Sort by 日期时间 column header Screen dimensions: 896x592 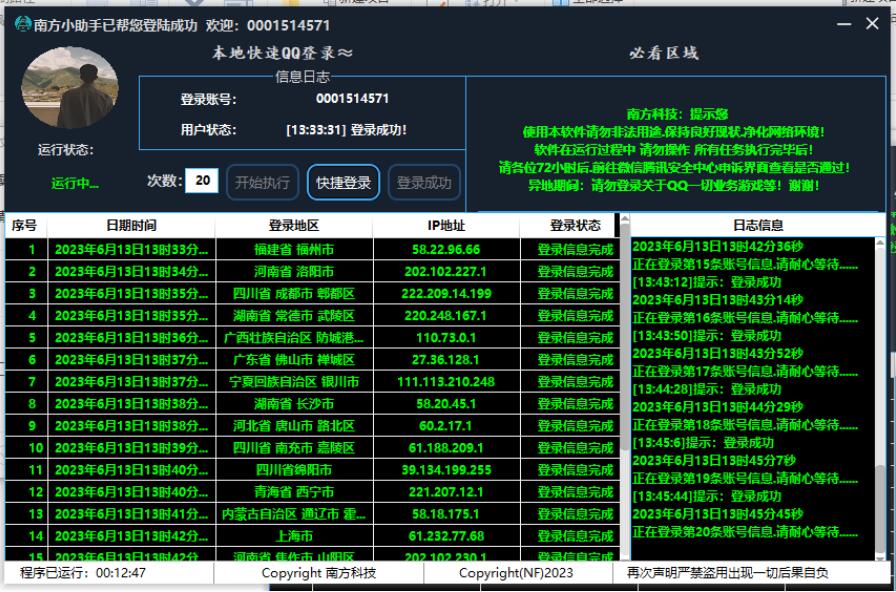(x=131, y=225)
